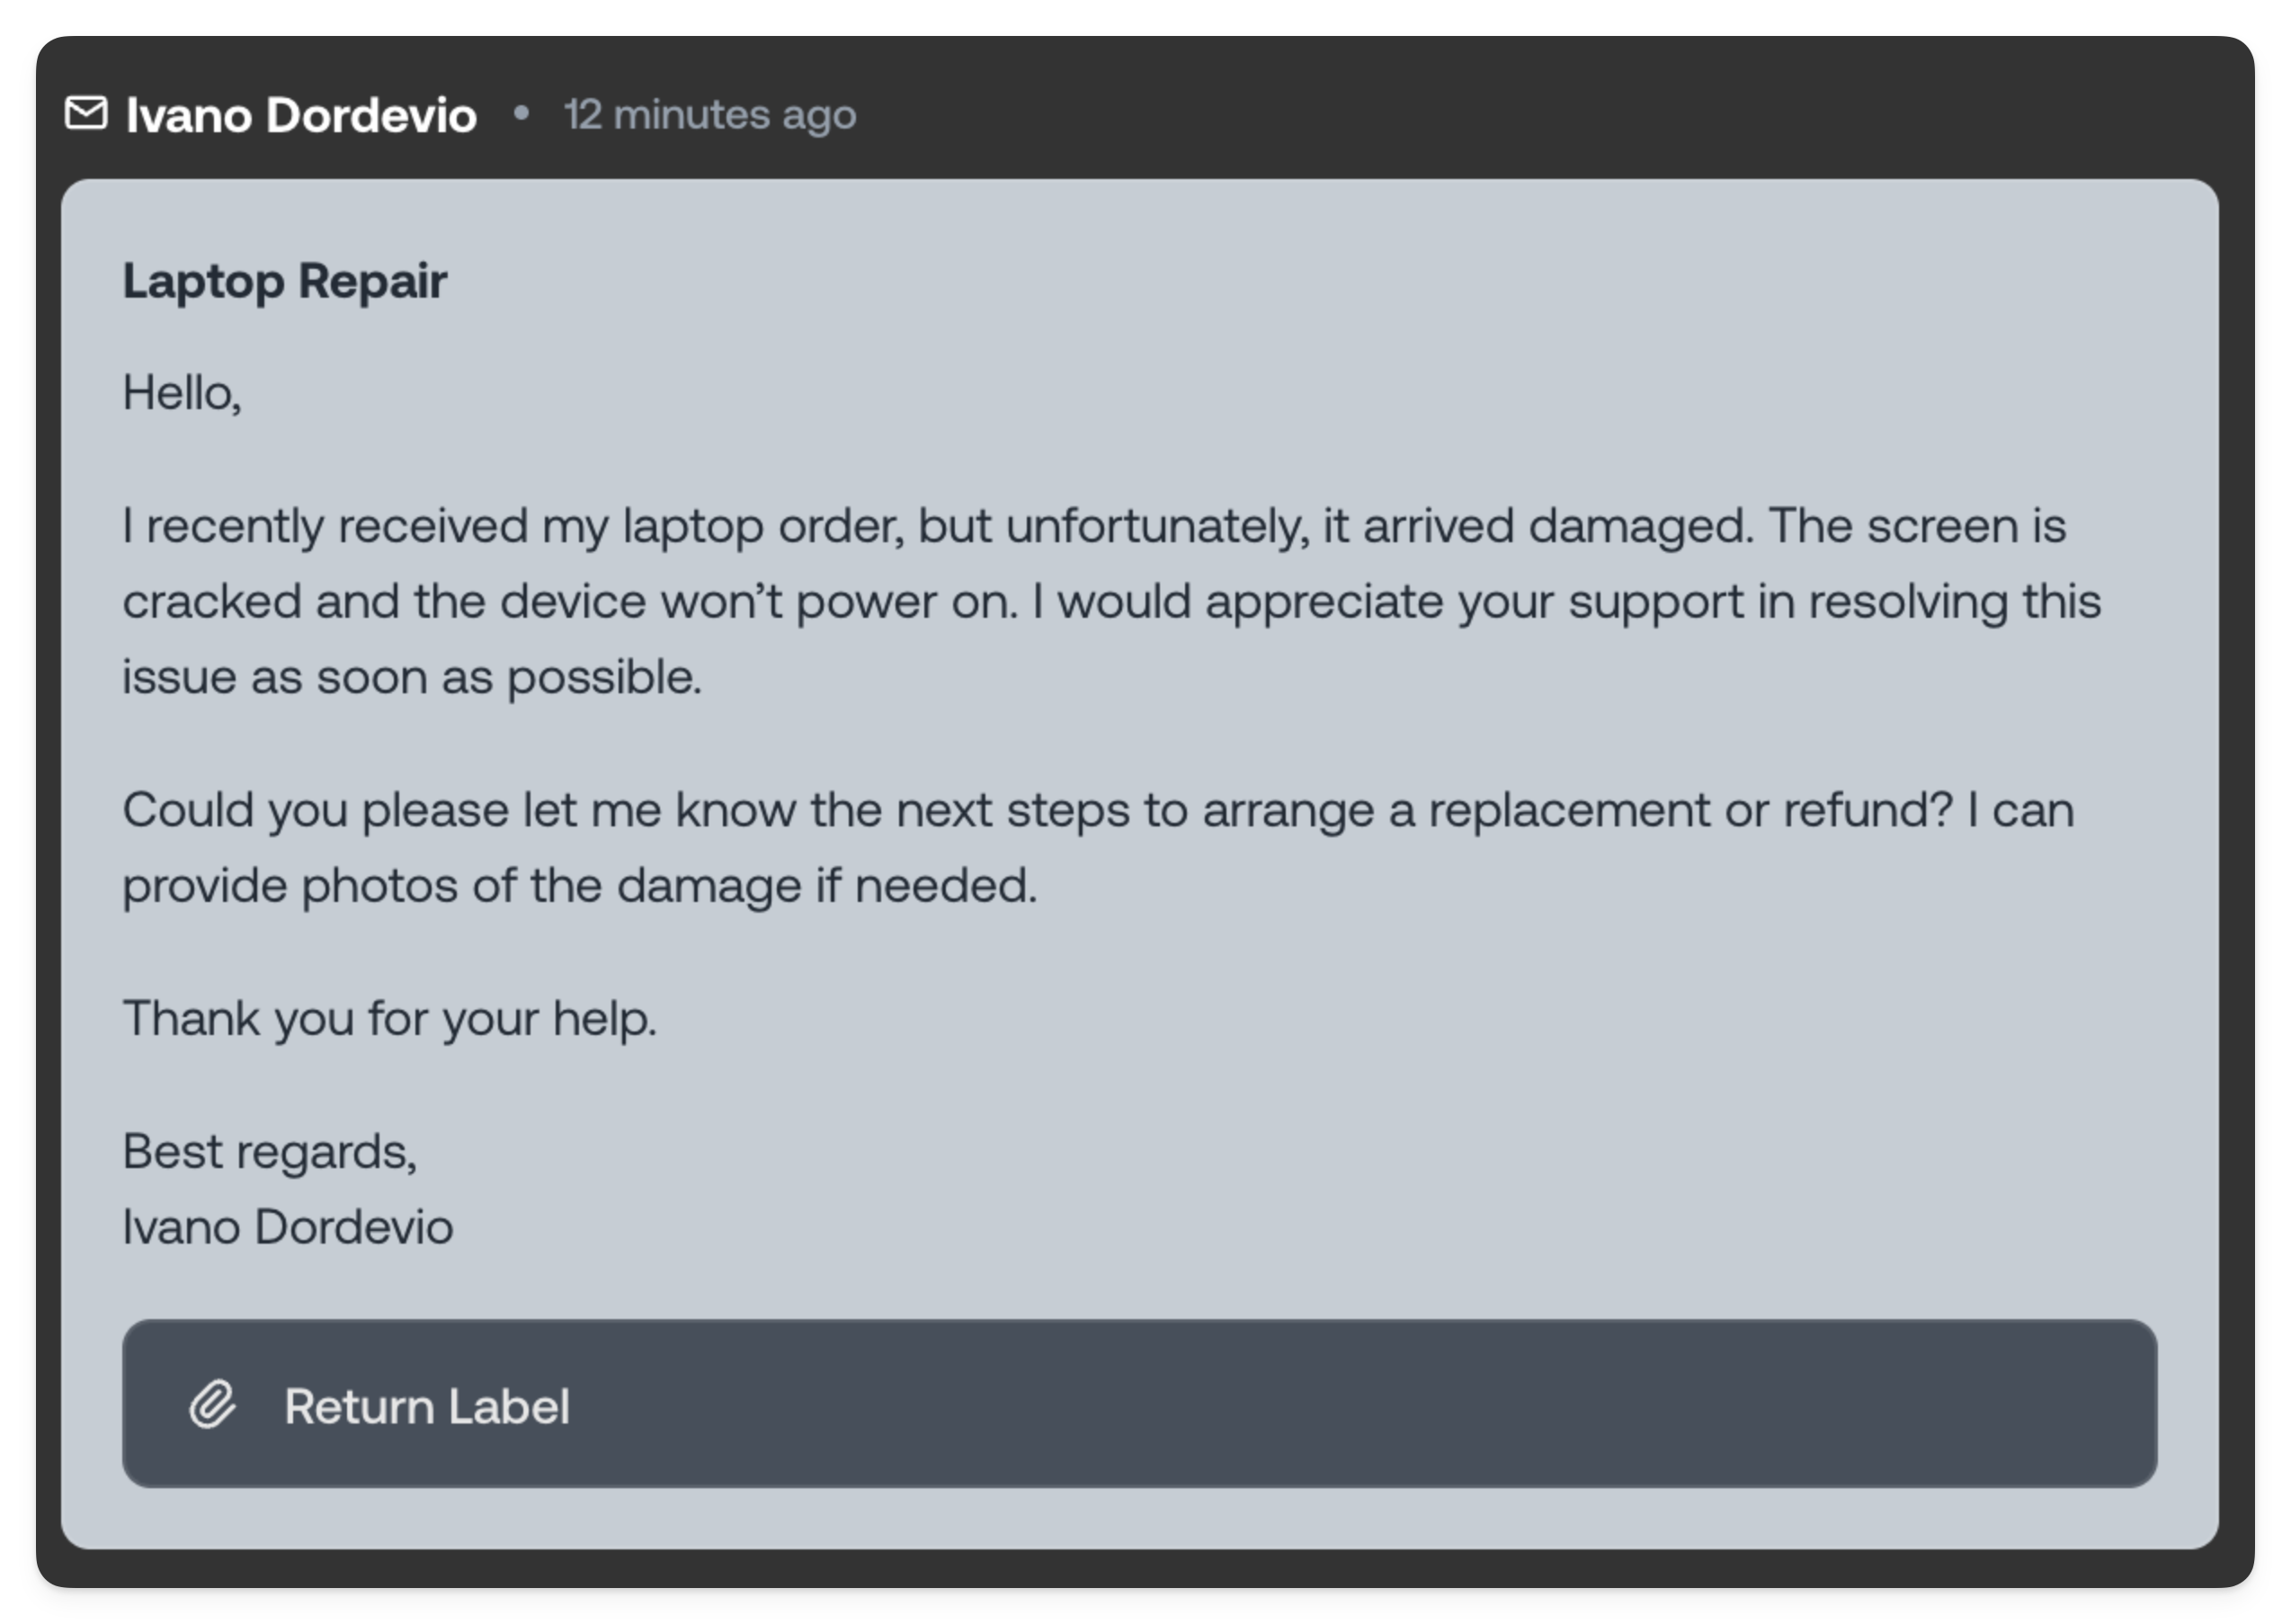Click the Best regards closing line

pyautogui.click(x=270, y=1152)
